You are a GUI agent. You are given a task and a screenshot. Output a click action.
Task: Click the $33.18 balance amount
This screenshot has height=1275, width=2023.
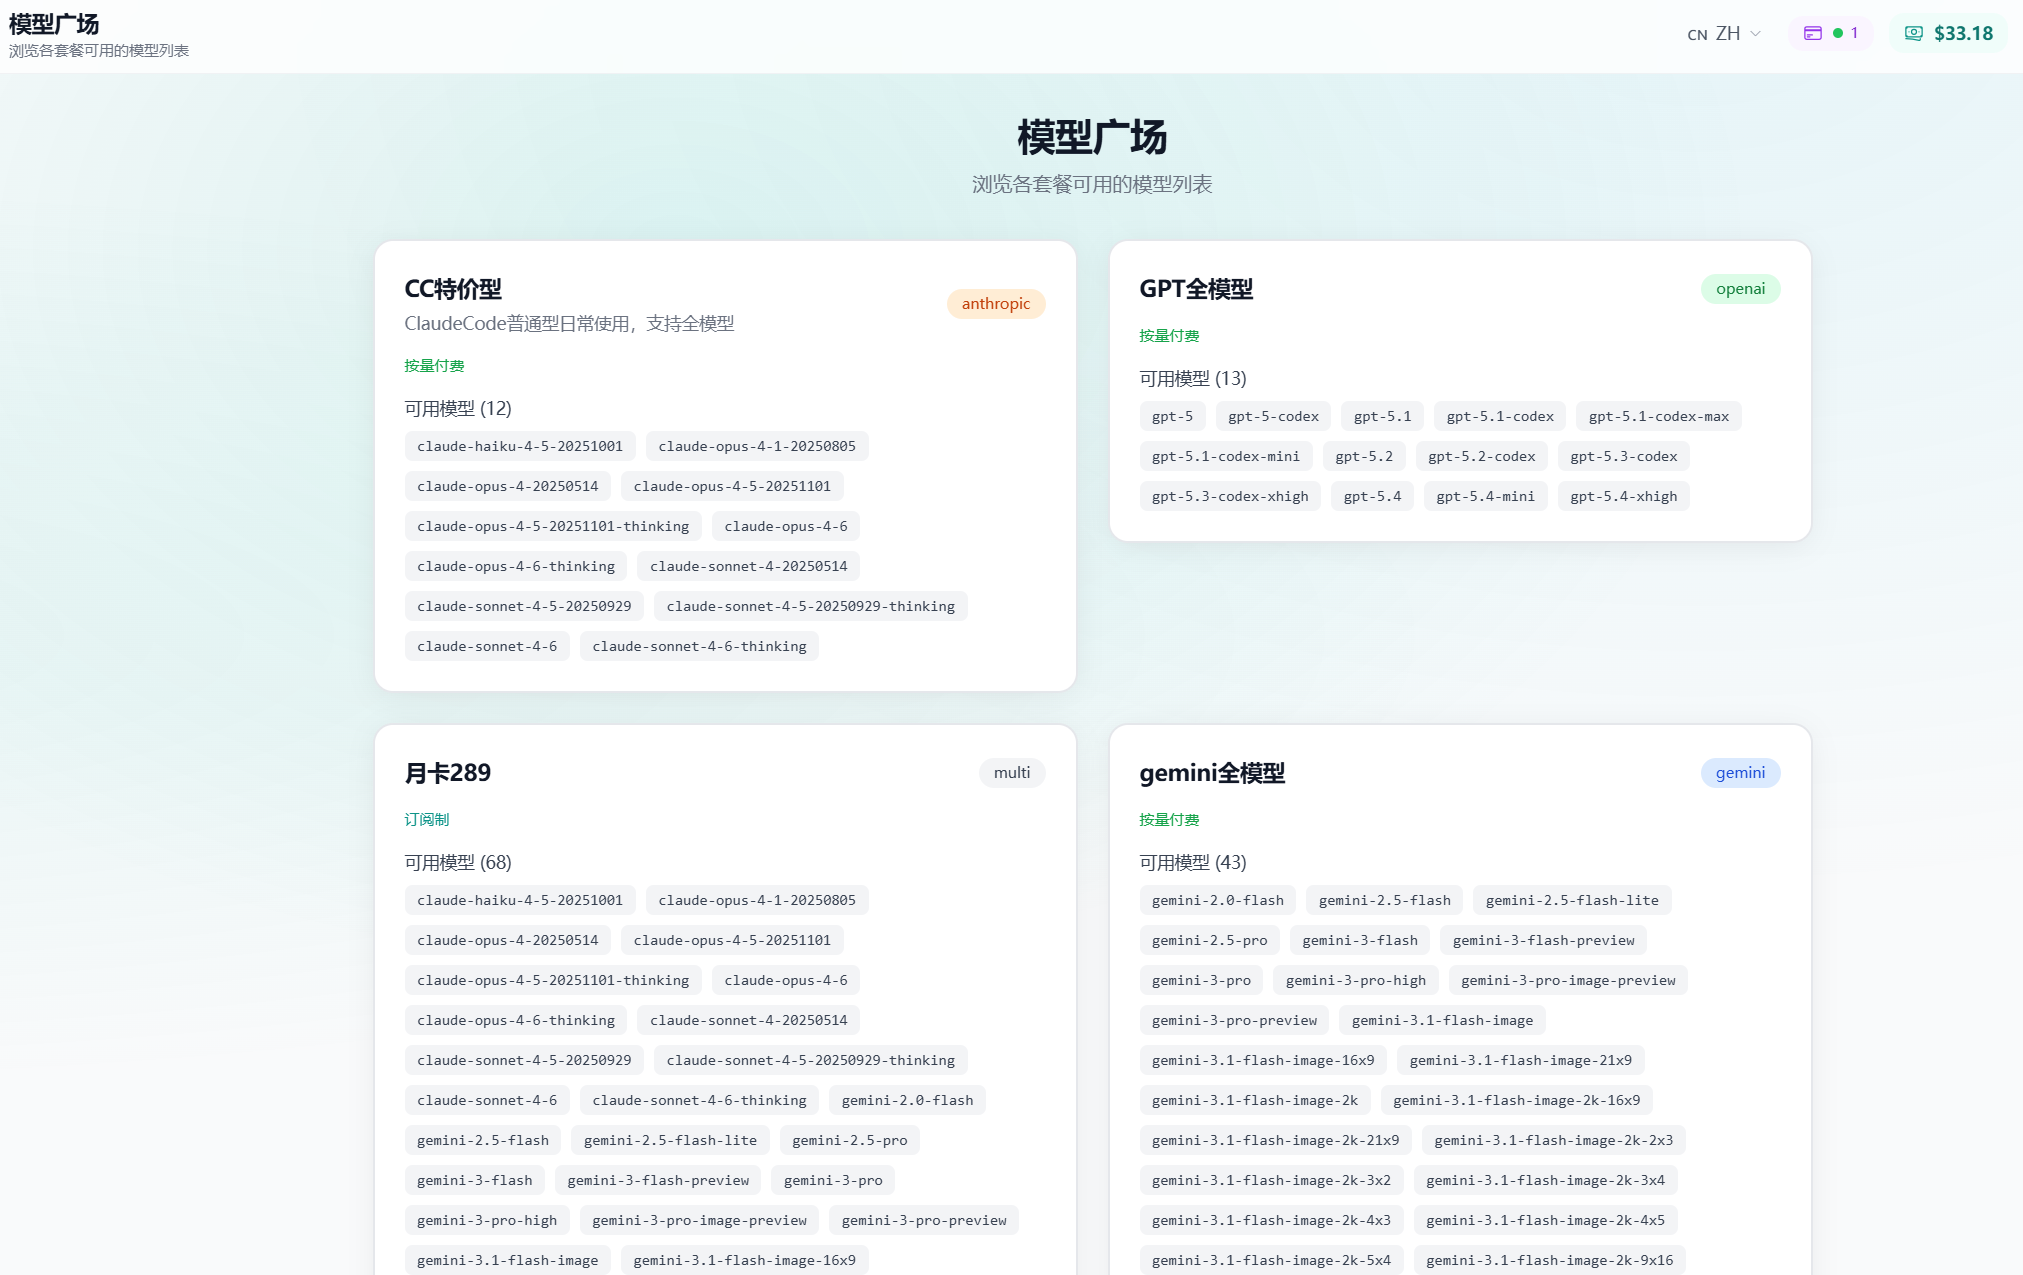click(x=1963, y=33)
